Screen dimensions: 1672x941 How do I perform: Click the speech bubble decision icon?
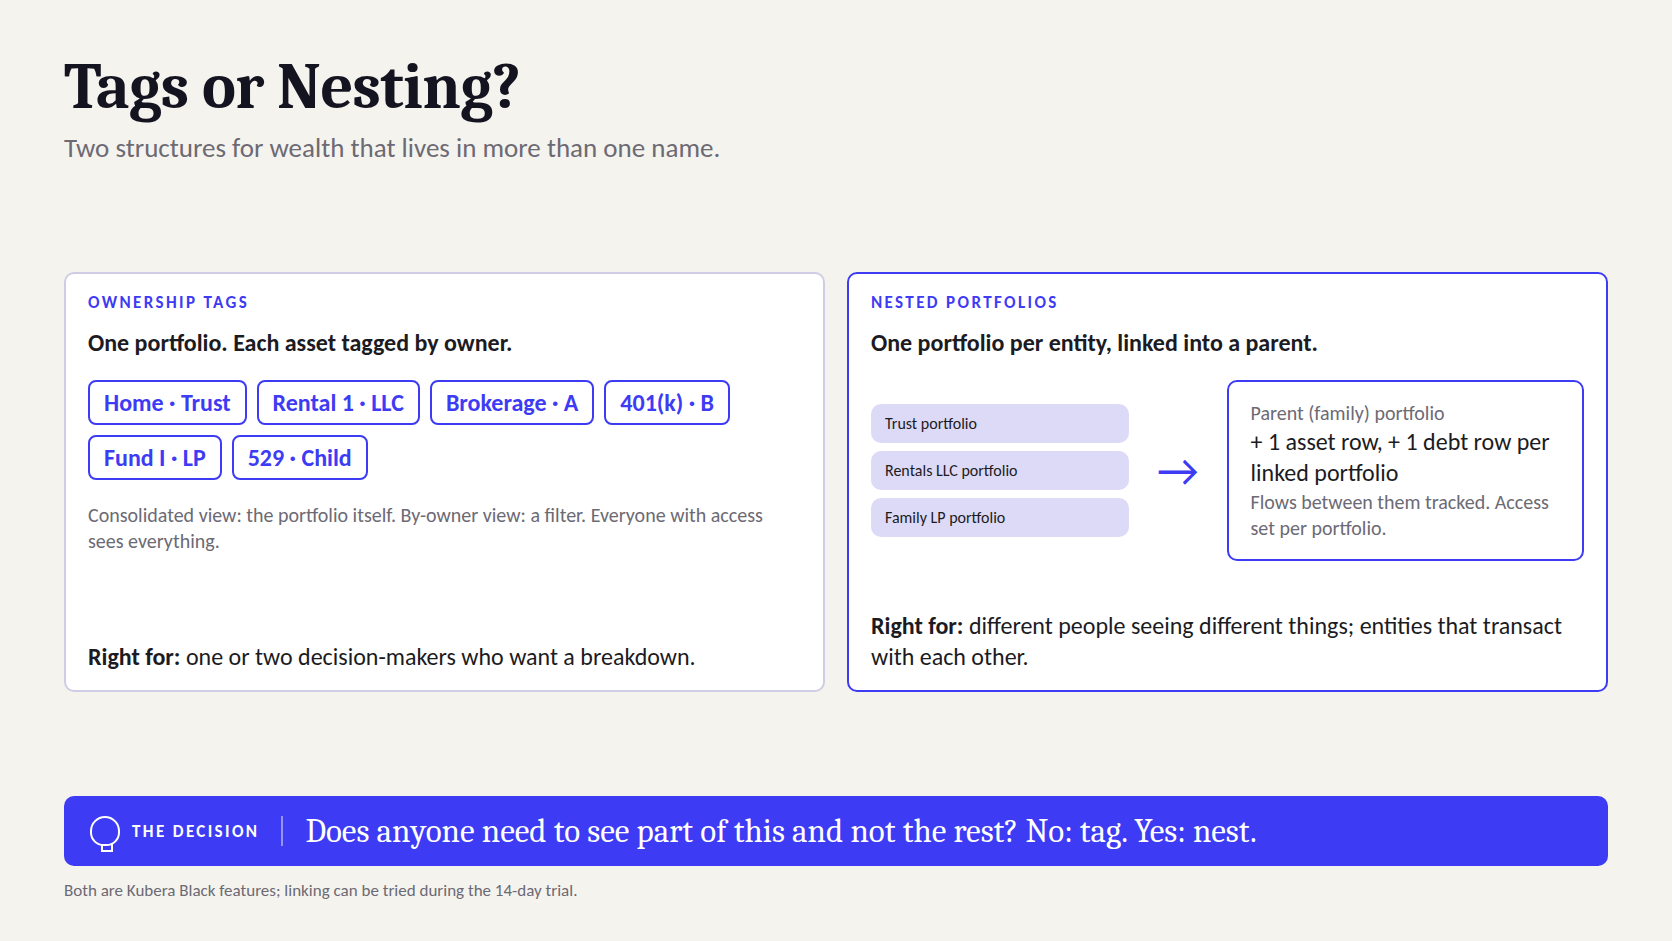click(104, 832)
